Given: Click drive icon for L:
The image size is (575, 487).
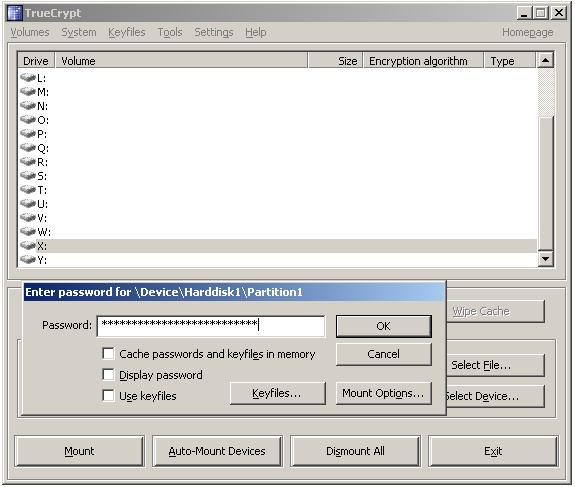Looking at the screenshot, I should click(28, 78).
